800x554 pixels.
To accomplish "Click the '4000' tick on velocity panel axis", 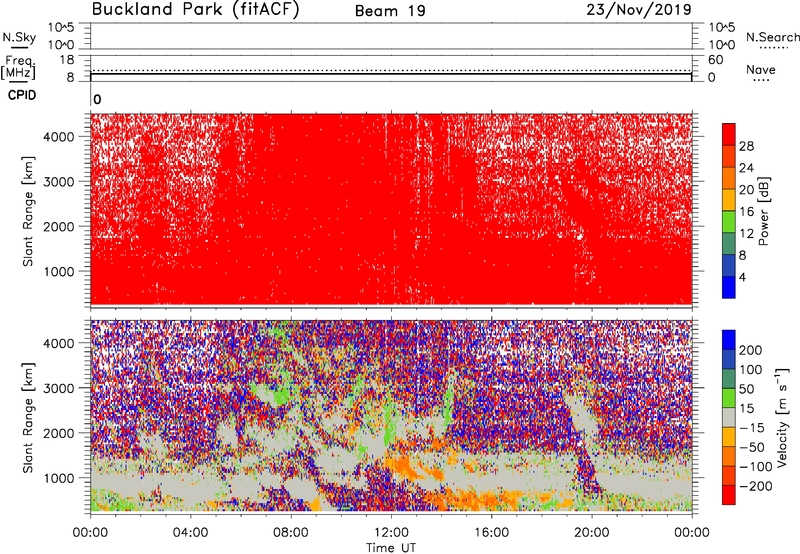I will pyautogui.click(x=59, y=343).
